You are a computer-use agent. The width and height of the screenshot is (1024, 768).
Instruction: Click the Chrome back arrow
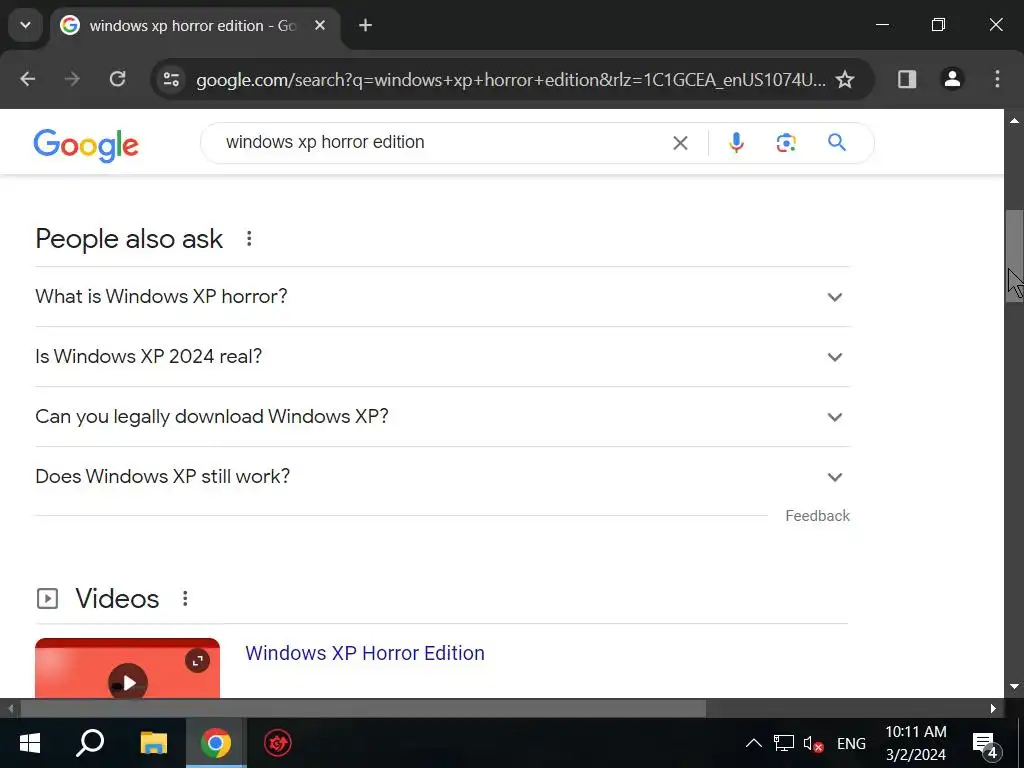[x=27, y=79]
